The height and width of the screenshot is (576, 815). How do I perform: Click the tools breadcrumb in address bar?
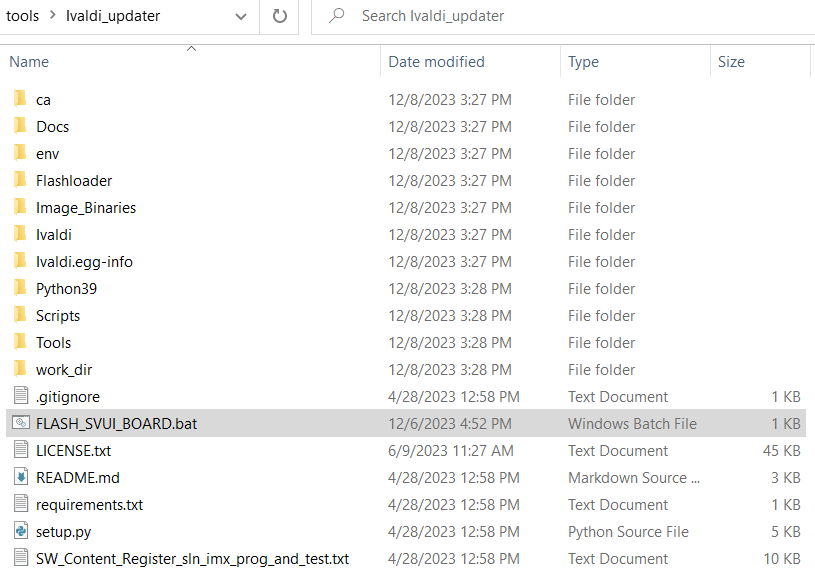22,16
